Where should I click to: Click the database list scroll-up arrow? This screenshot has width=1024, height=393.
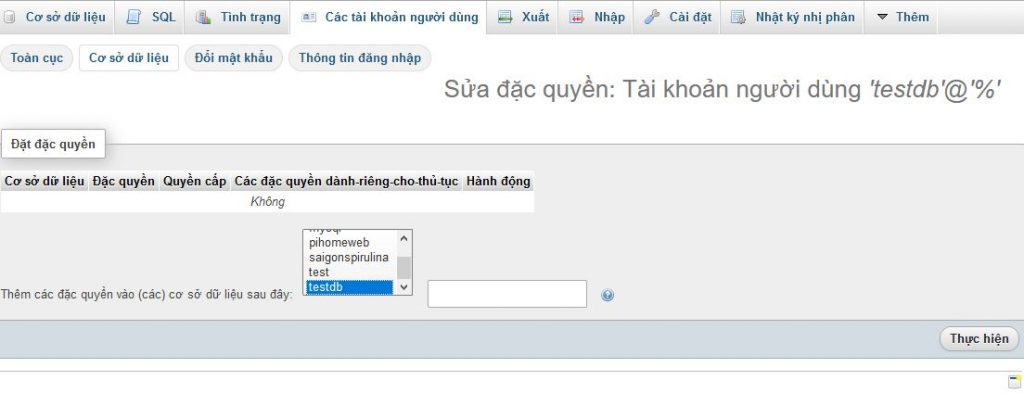pyautogui.click(x=404, y=239)
